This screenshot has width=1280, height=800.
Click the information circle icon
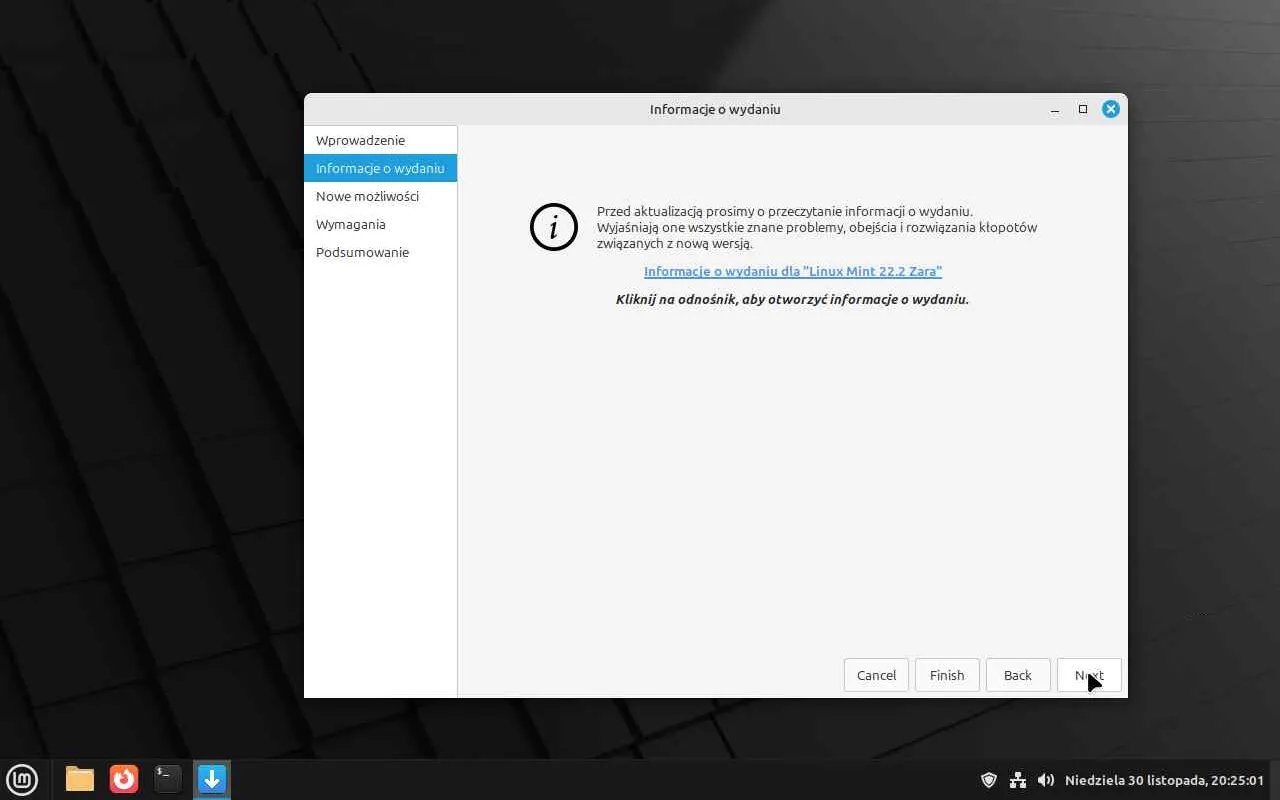[x=554, y=227]
